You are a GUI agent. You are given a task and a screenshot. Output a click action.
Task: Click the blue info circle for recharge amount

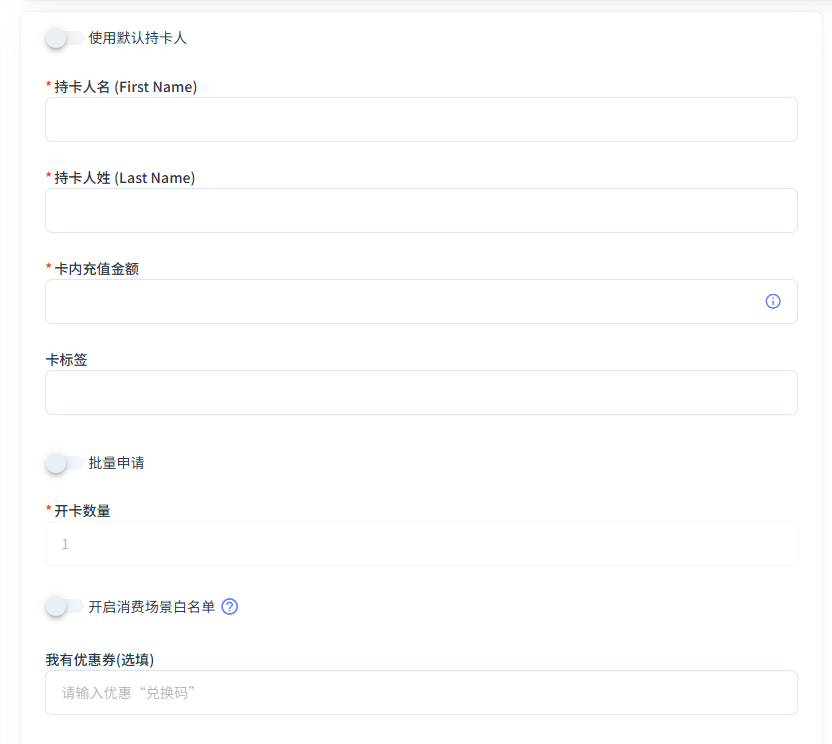[772, 301]
